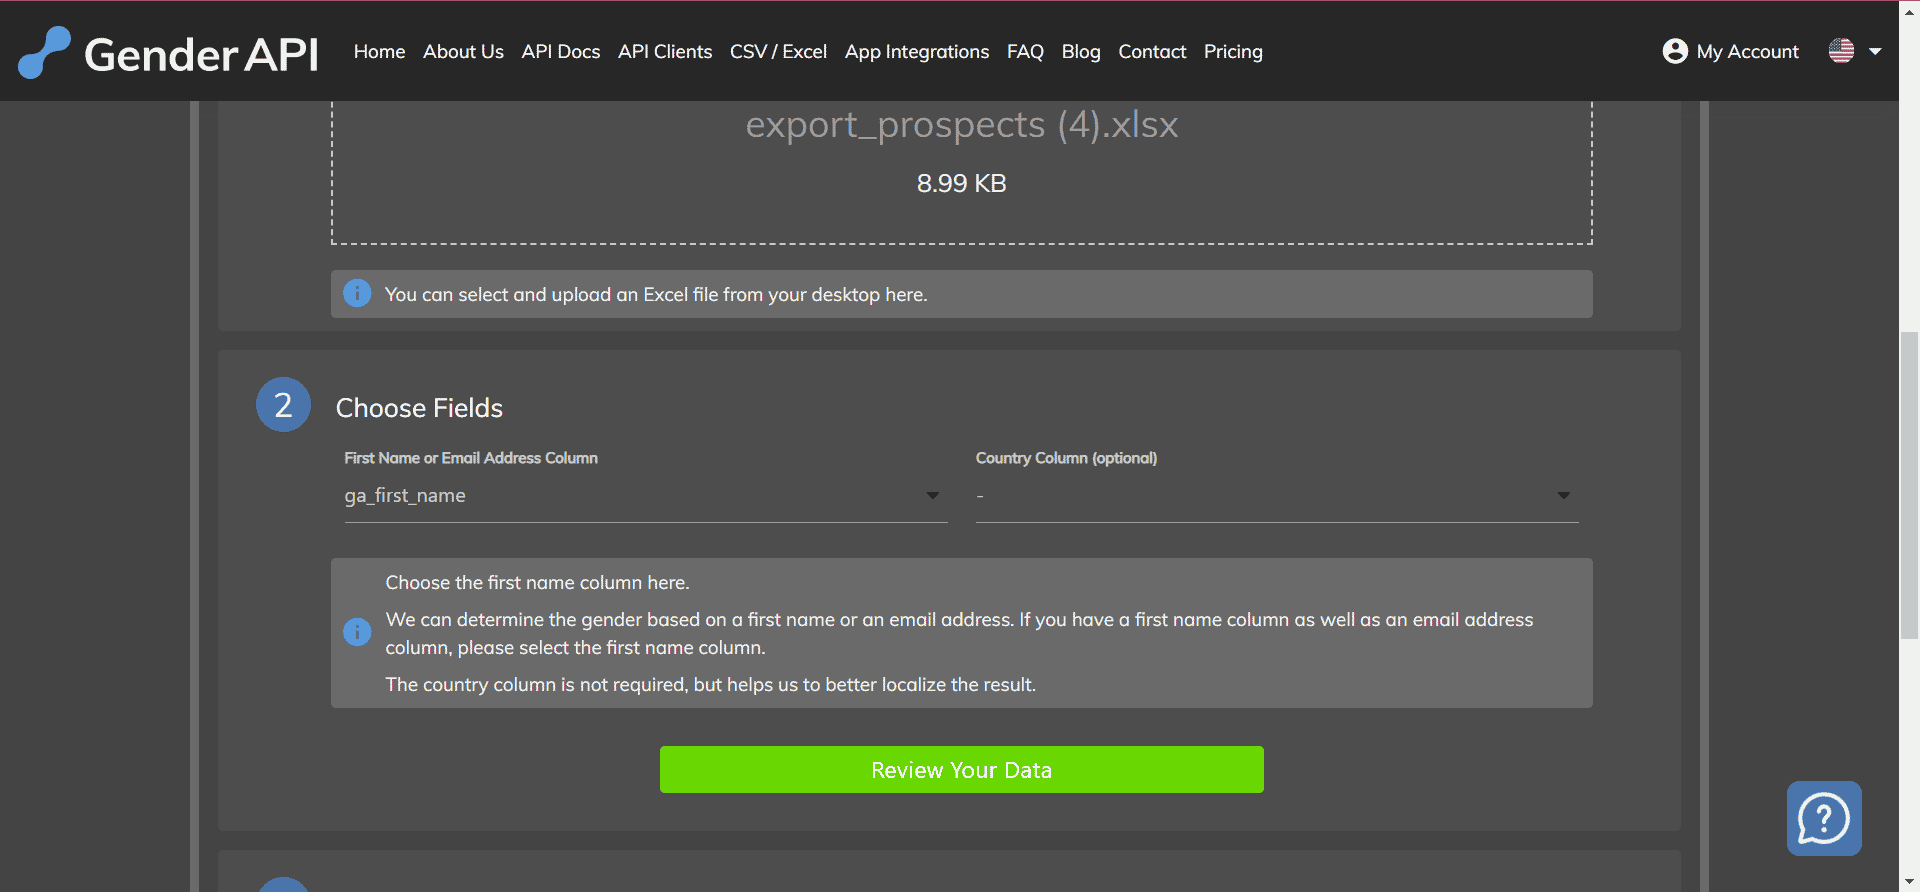Go to the Home page
This screenshot has width=1920, height=892.
379,51
